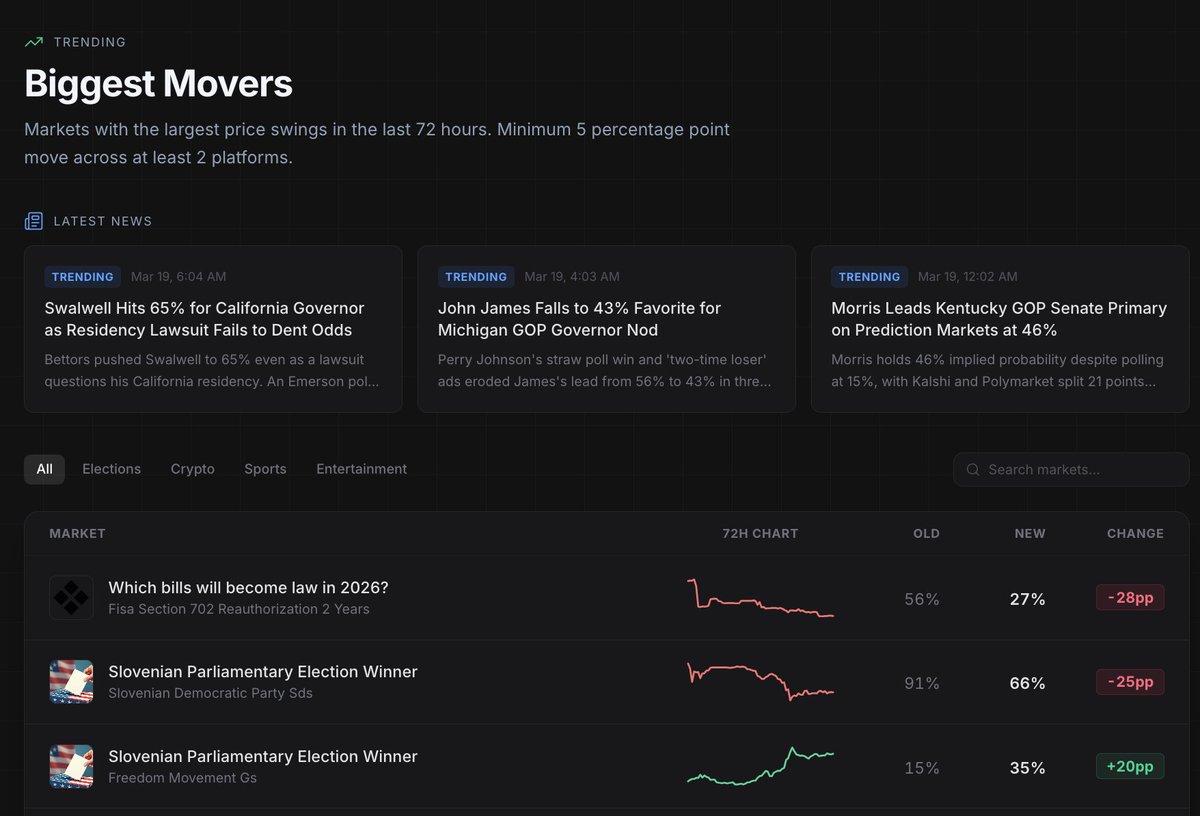Screen dimensions: 1200x816
Task: Click the TRENDING badge on the Morris card
Action: (x=869, y=277)
